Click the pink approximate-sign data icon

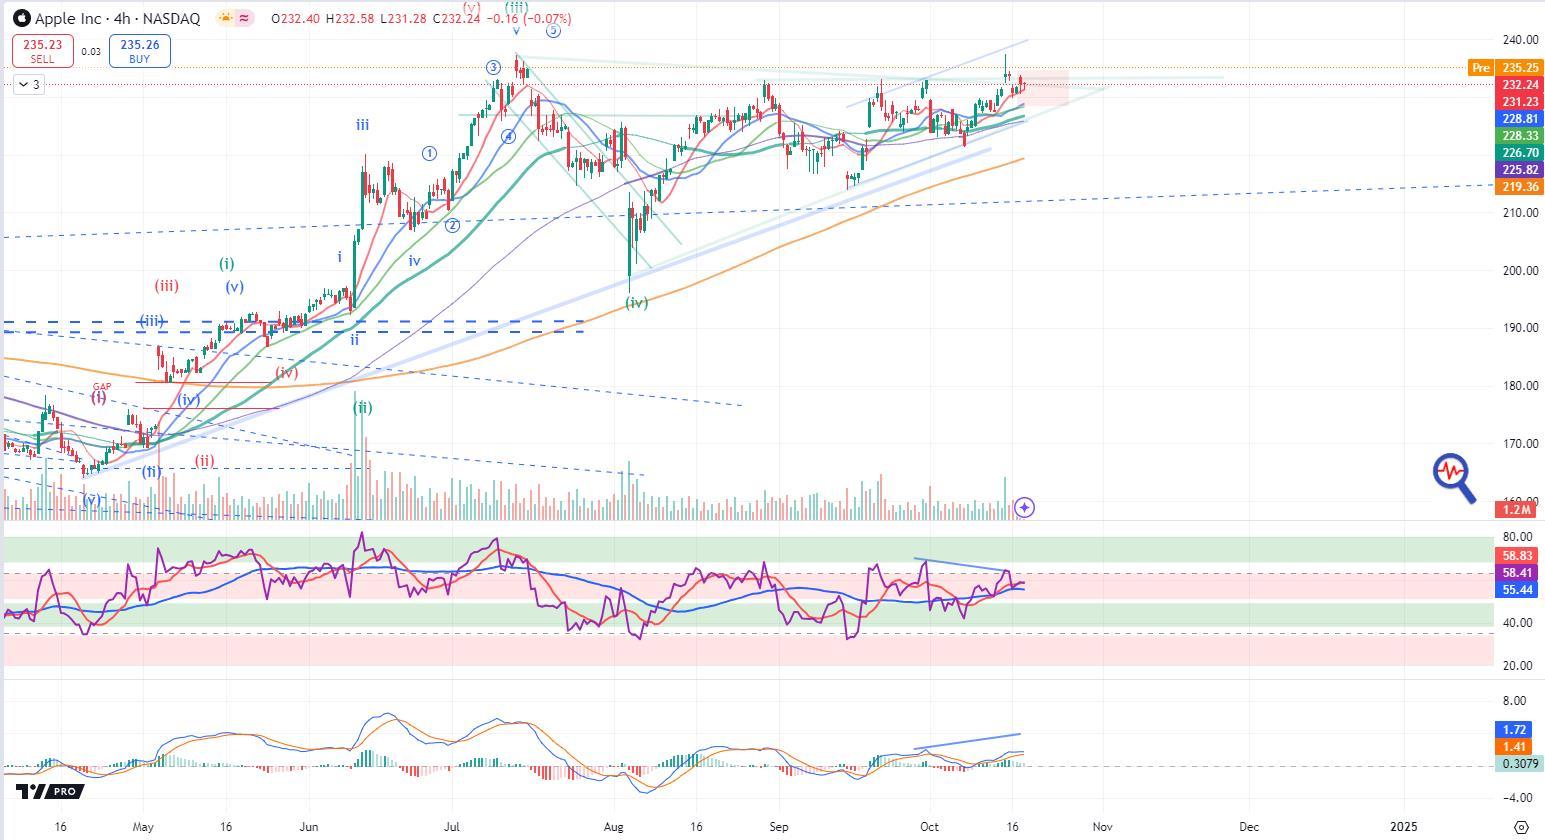point(246,19)
